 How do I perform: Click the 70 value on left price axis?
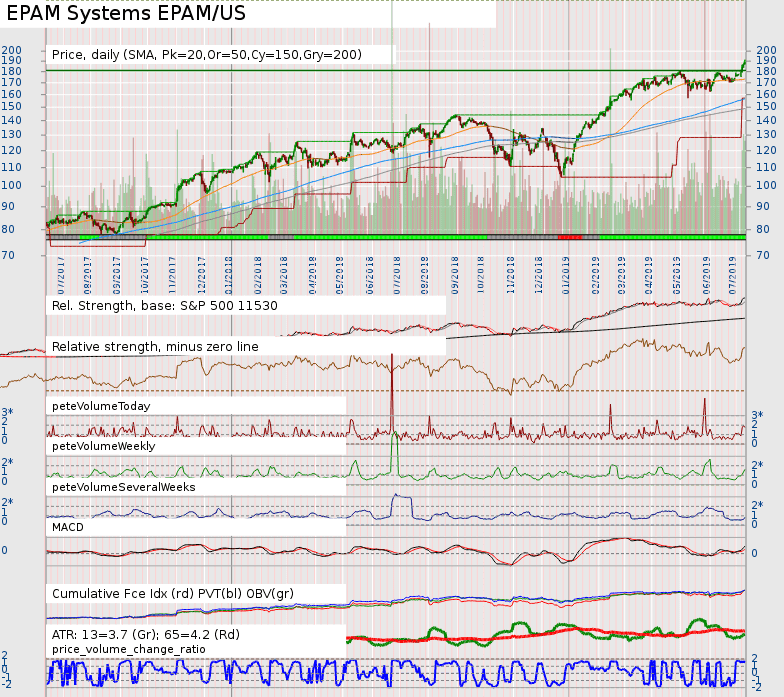click(x=8, y=256)
